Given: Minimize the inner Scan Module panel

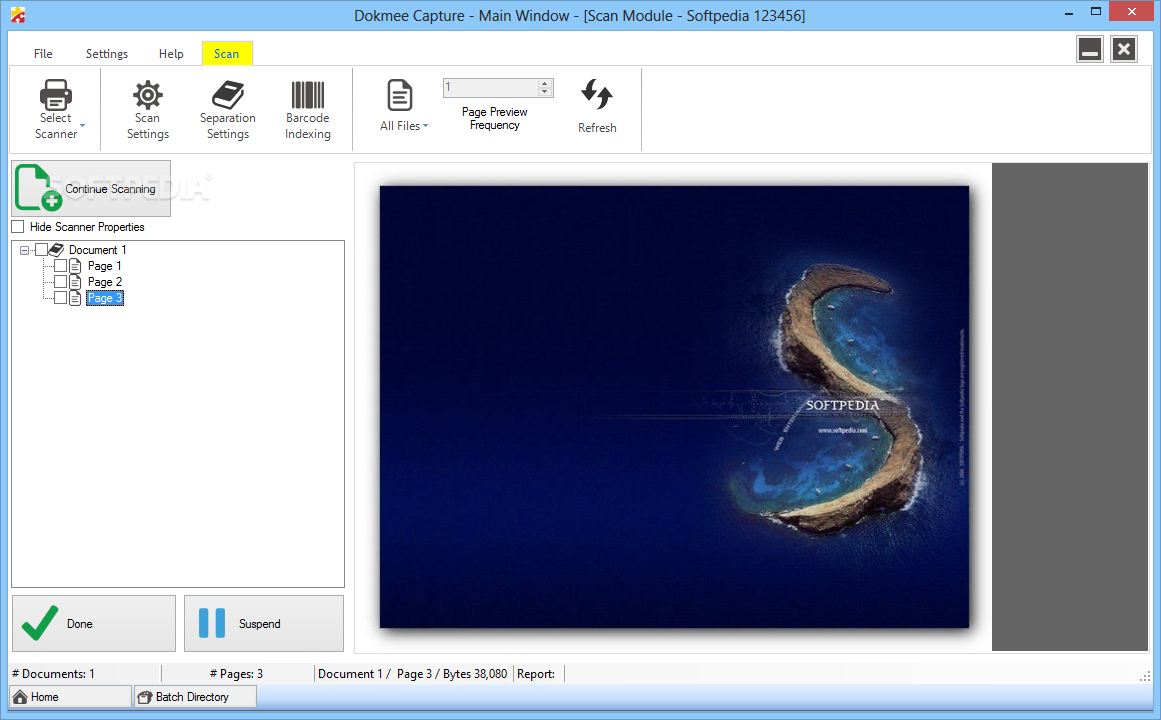Looking at the screenshot, I should 1090,50.
